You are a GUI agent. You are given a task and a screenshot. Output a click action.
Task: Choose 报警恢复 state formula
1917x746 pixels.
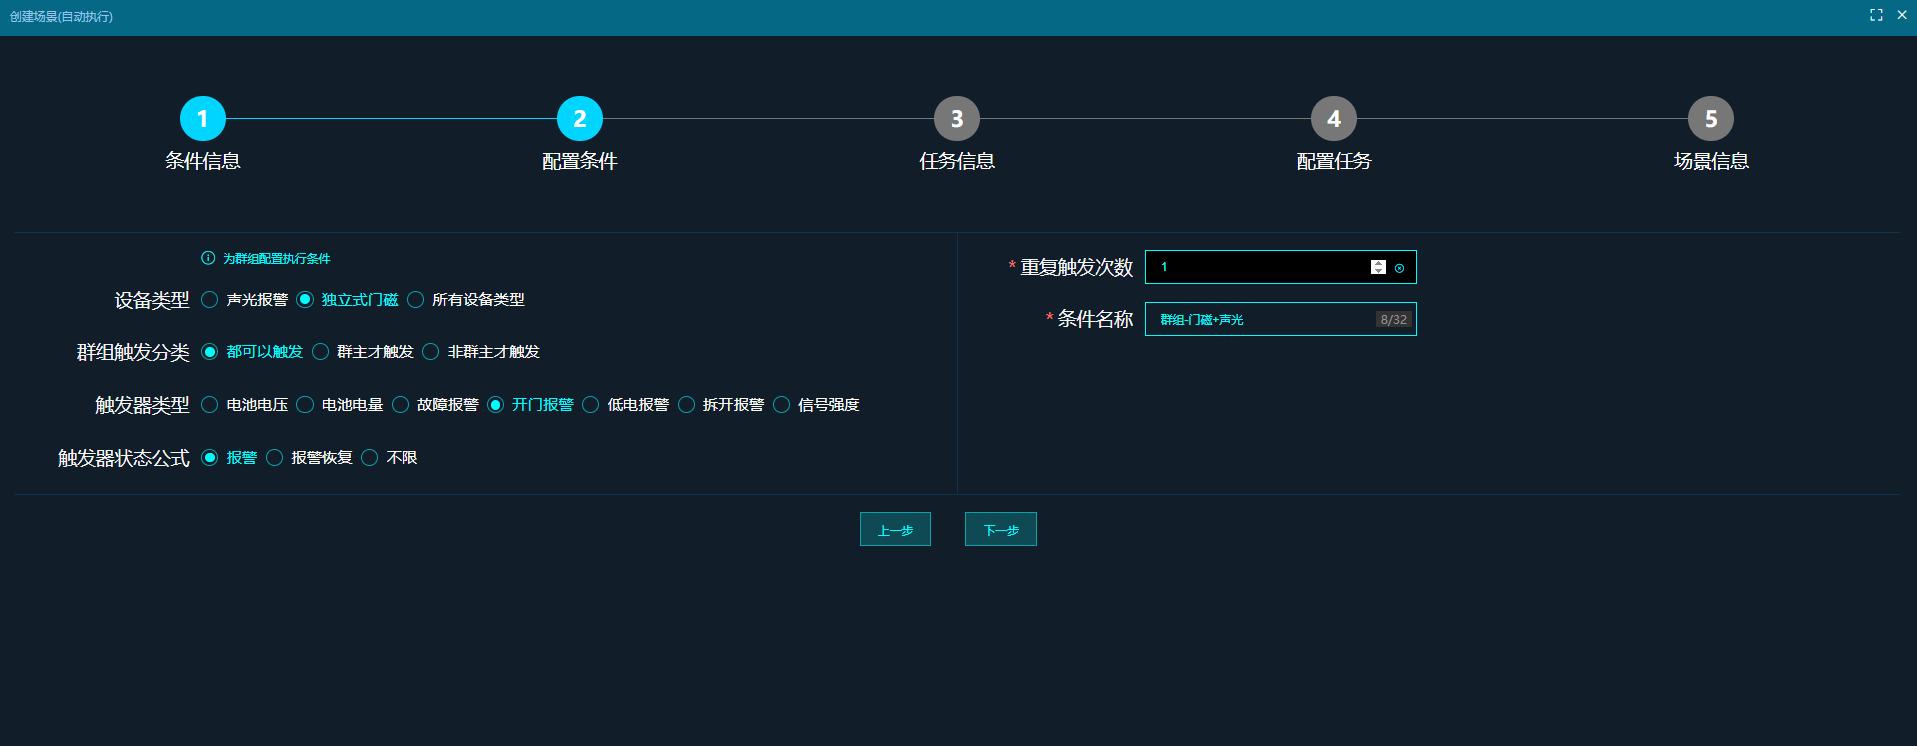(x=275, y=458)
